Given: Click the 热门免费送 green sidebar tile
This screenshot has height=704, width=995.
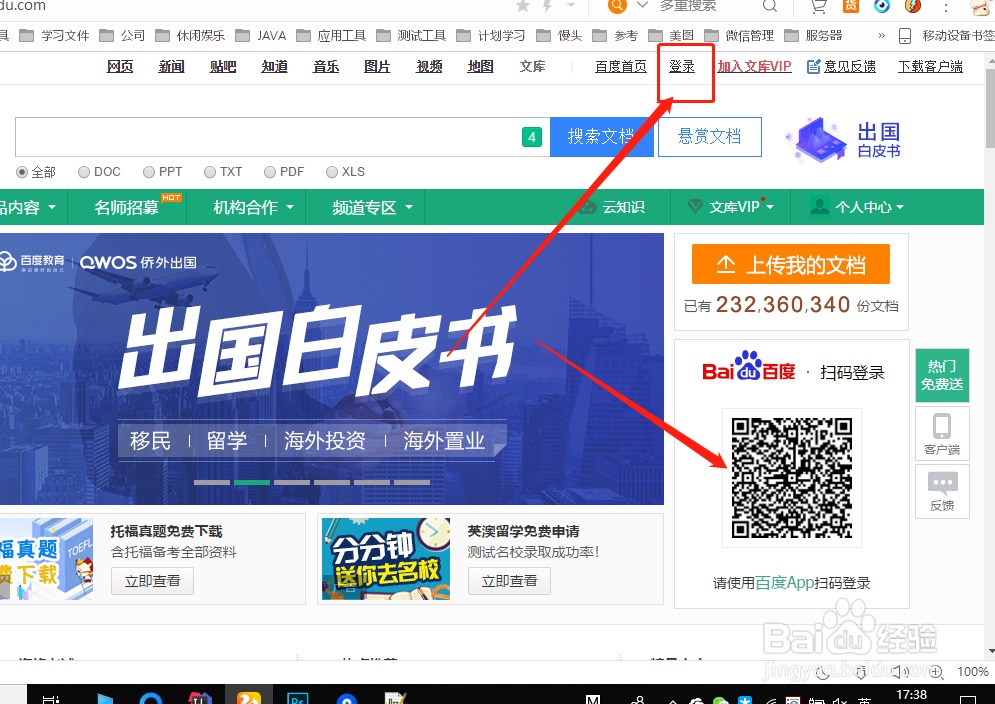Looking at the screenshot, I should 942,375.
